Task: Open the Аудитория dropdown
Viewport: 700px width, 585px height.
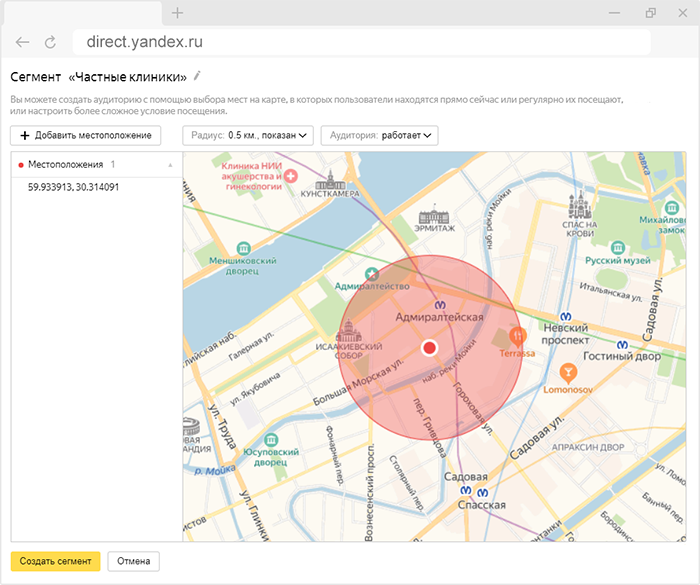Action: coord(379,135)
